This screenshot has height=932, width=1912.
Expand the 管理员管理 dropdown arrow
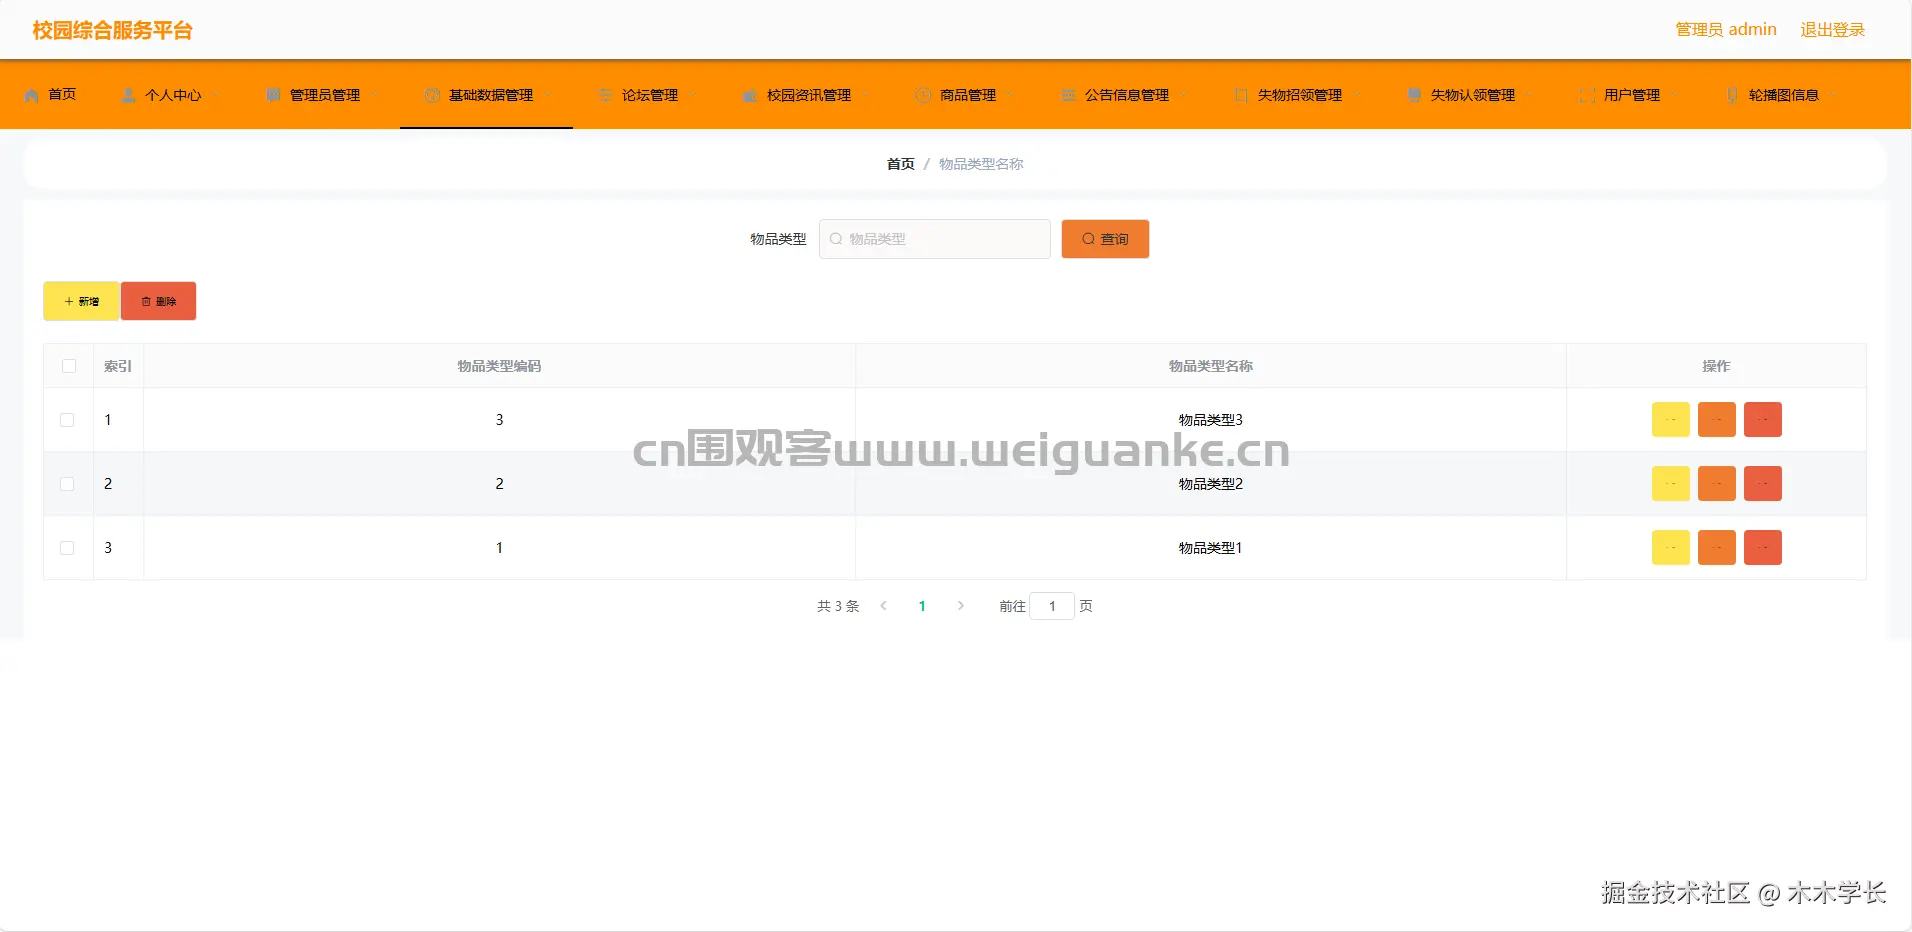coord(374,95)
